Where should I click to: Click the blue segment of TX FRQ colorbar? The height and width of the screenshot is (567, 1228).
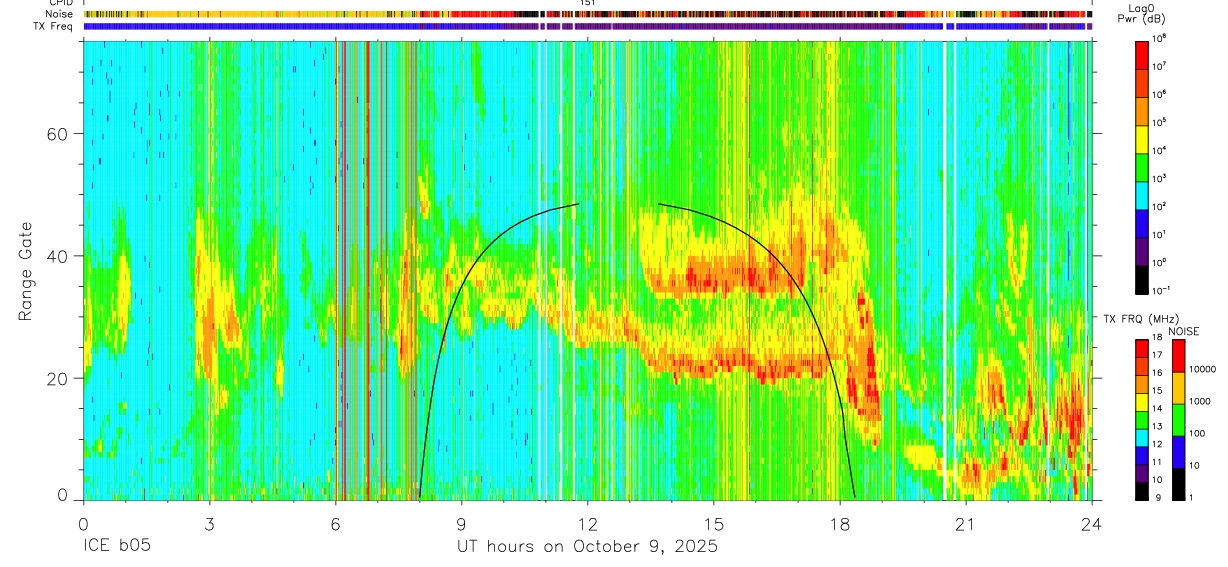[x=1142, y=456]
